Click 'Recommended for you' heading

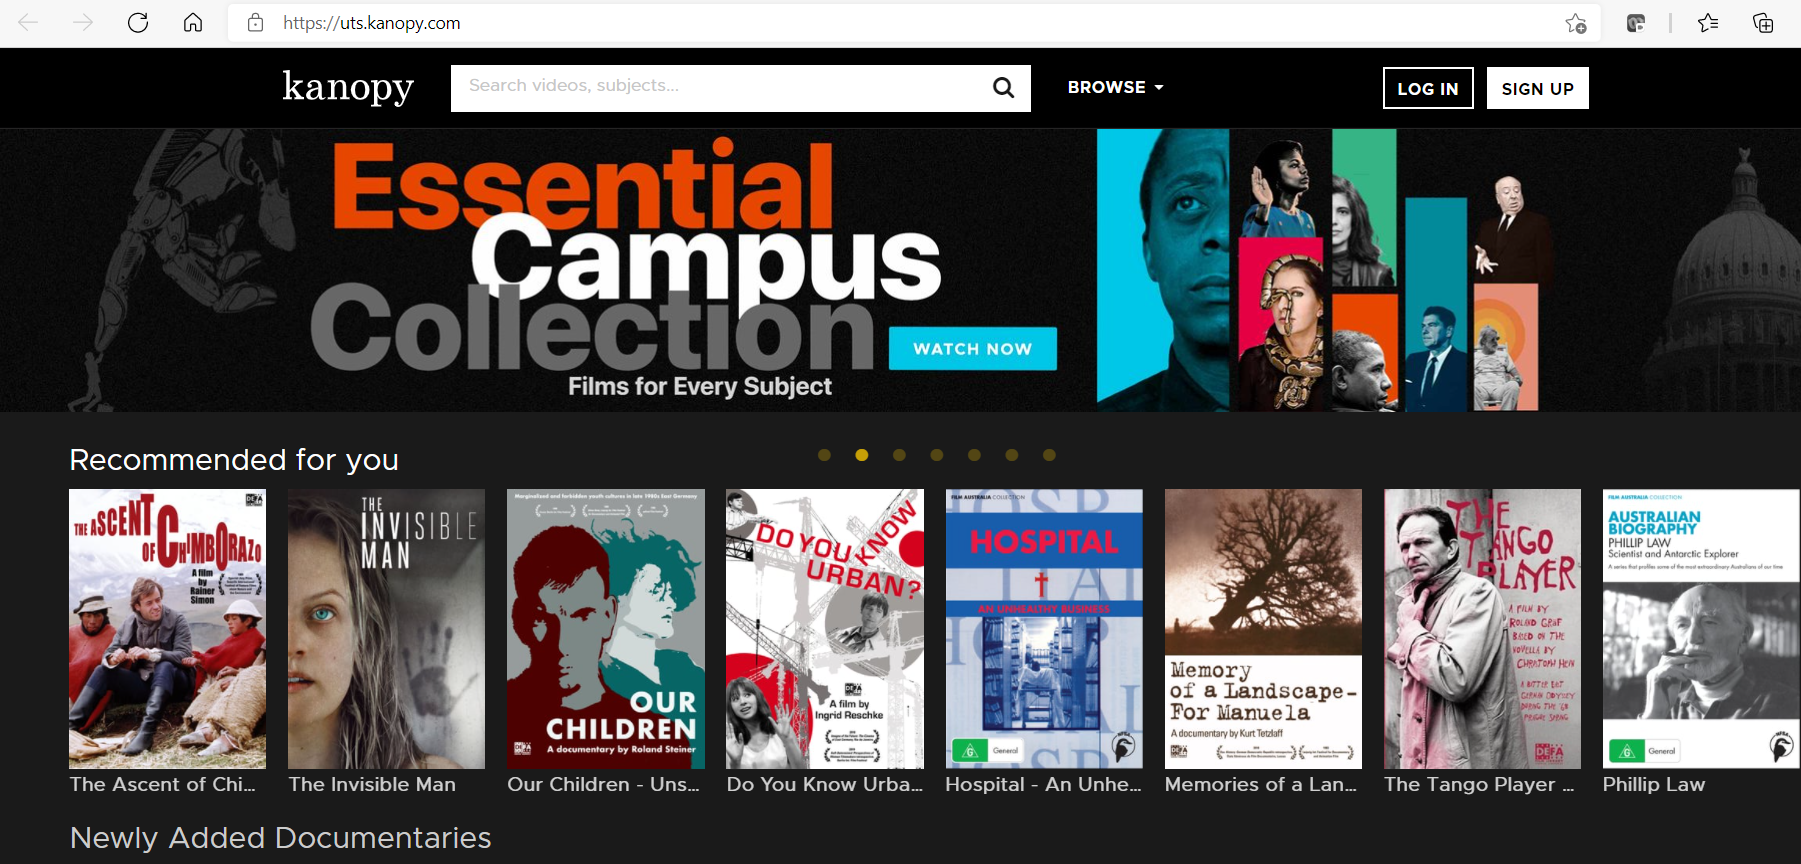pos(234,460)
